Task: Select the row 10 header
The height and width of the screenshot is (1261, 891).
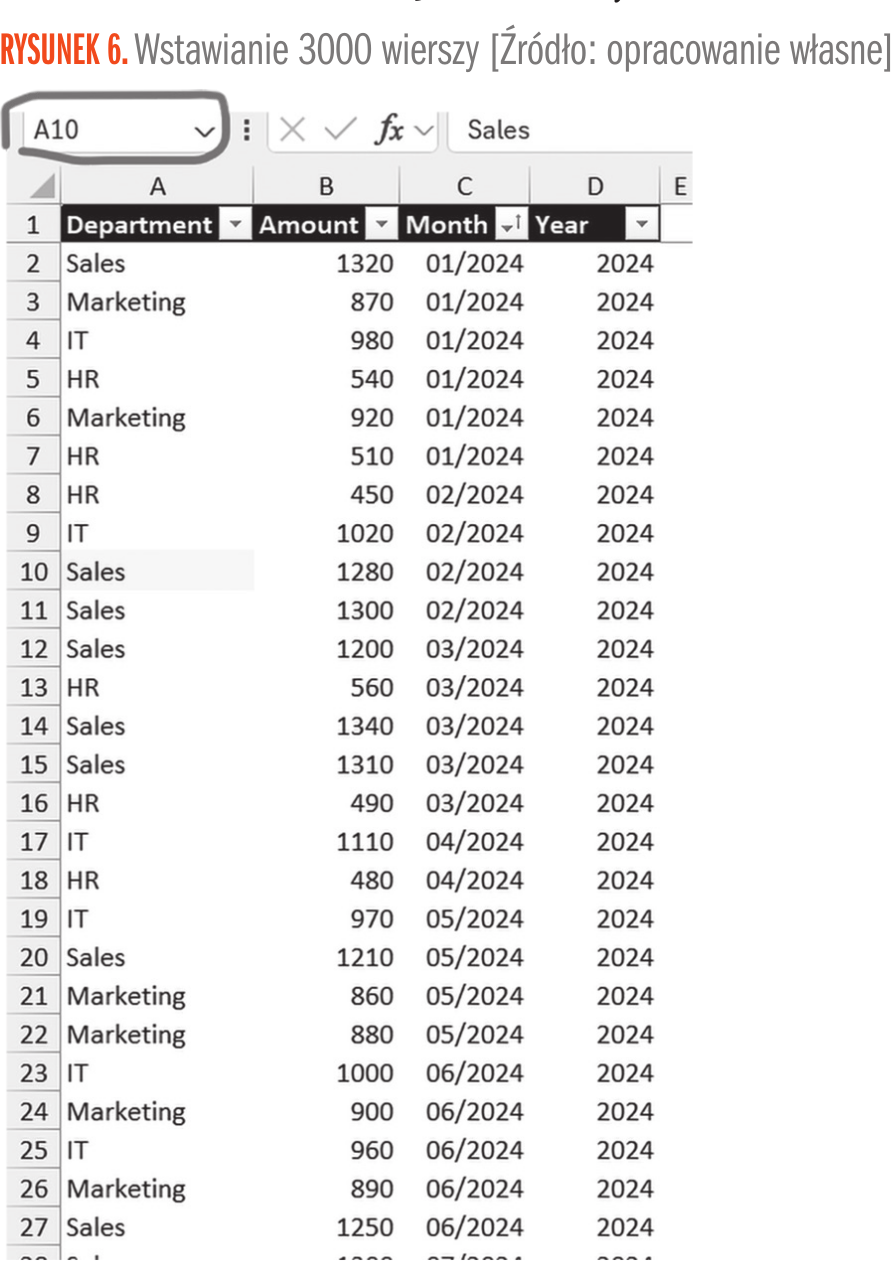Action: pyautogui.click(x=34, y=572)
